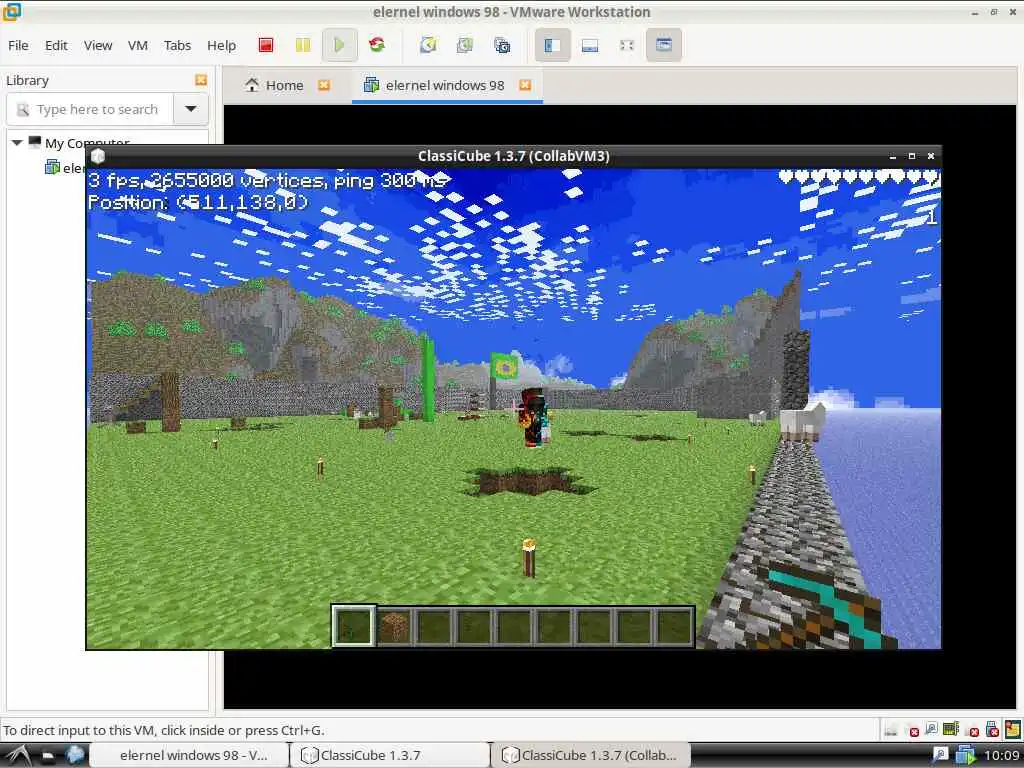Click the CD/DVD drive status icon
This screenshot has width=1024, height=768.
point(912,729)
